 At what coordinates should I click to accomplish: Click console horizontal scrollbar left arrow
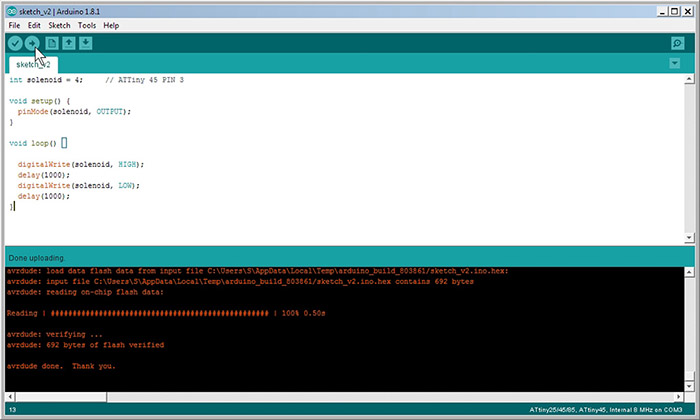(10, 396)
